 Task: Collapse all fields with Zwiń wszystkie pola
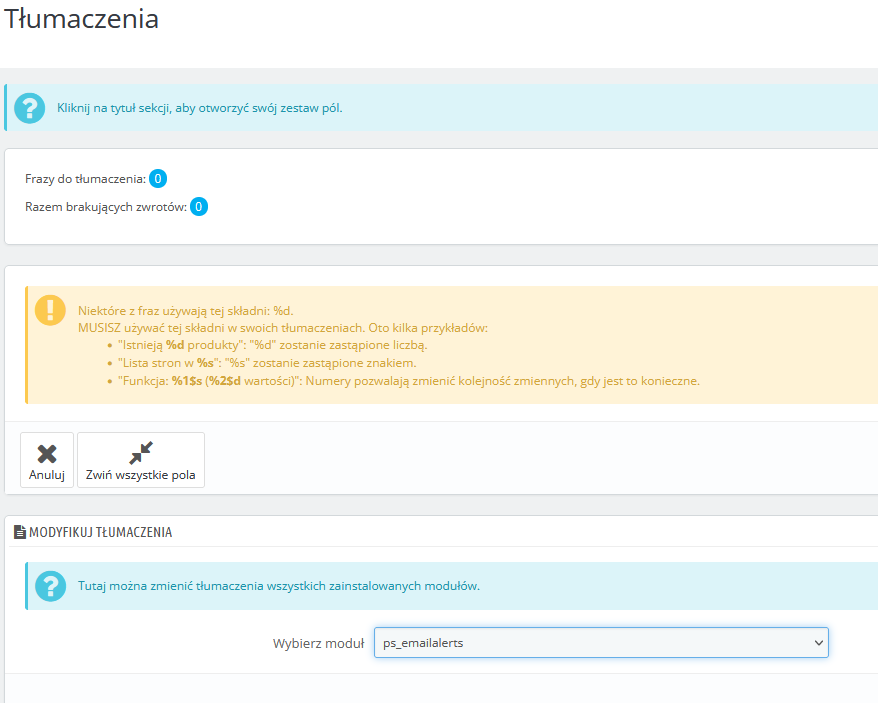point(141,460)
